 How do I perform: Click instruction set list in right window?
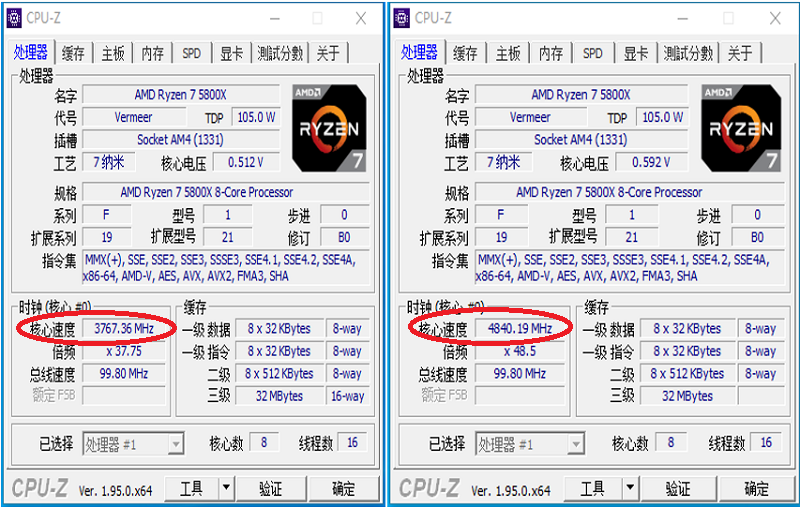(x=630, y=268)
